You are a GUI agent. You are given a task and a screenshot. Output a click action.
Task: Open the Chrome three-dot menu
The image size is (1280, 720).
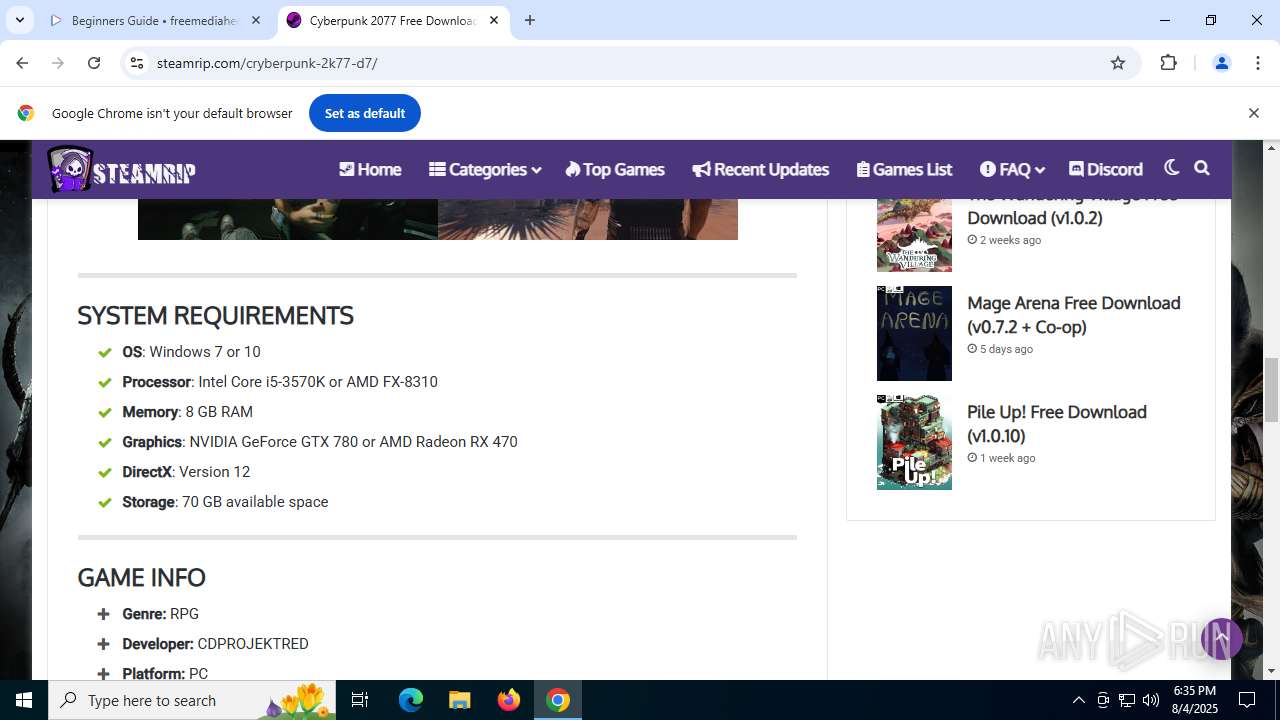[1258, 63]
